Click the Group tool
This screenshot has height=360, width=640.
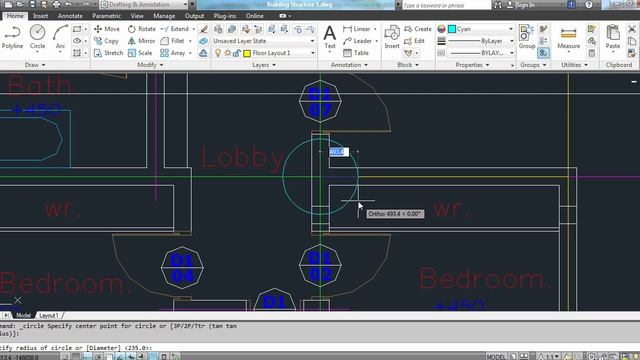click(527, 37)
